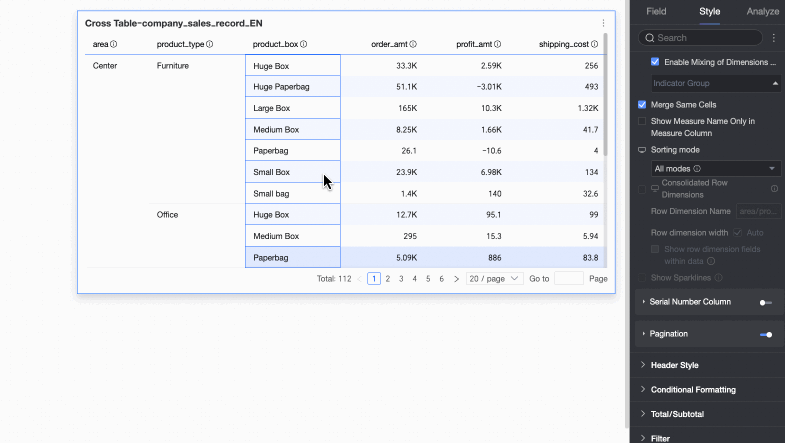The image size is (785, 443).
Task: Click the info icon beside order_amt header
Action: click(413, 44)
